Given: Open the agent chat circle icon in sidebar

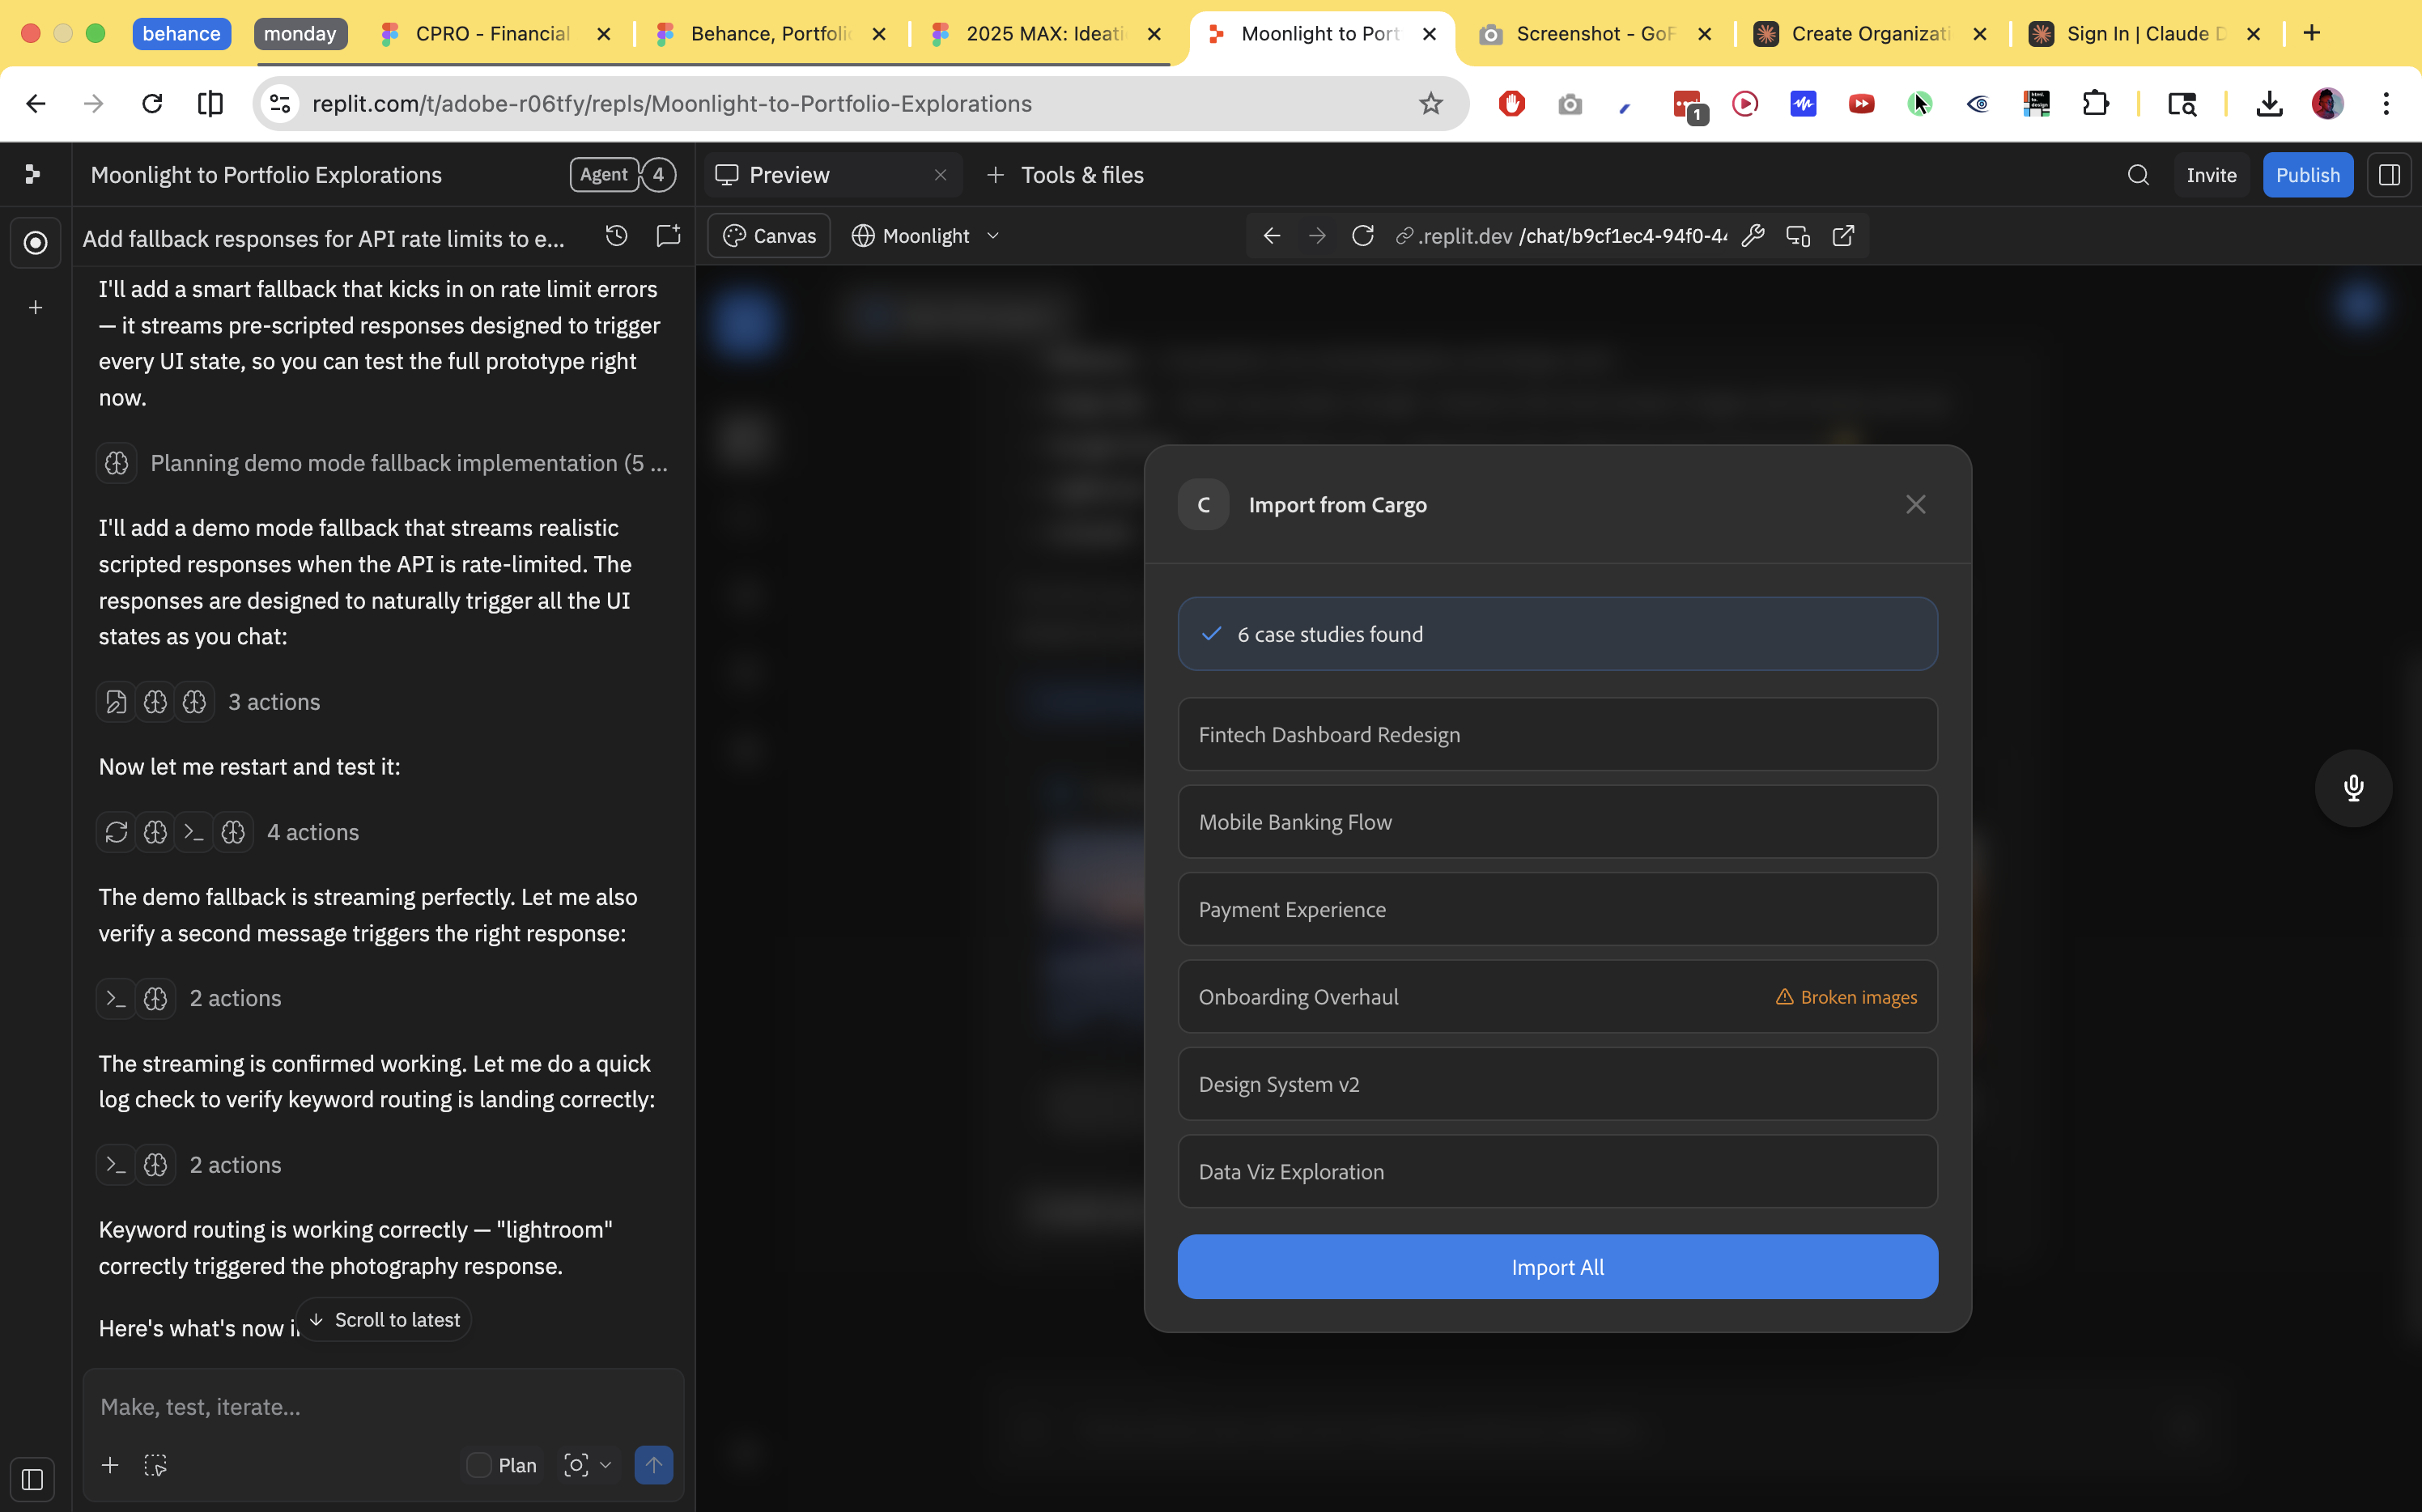Looking at the screenshot, I should (x=35, y=242).
